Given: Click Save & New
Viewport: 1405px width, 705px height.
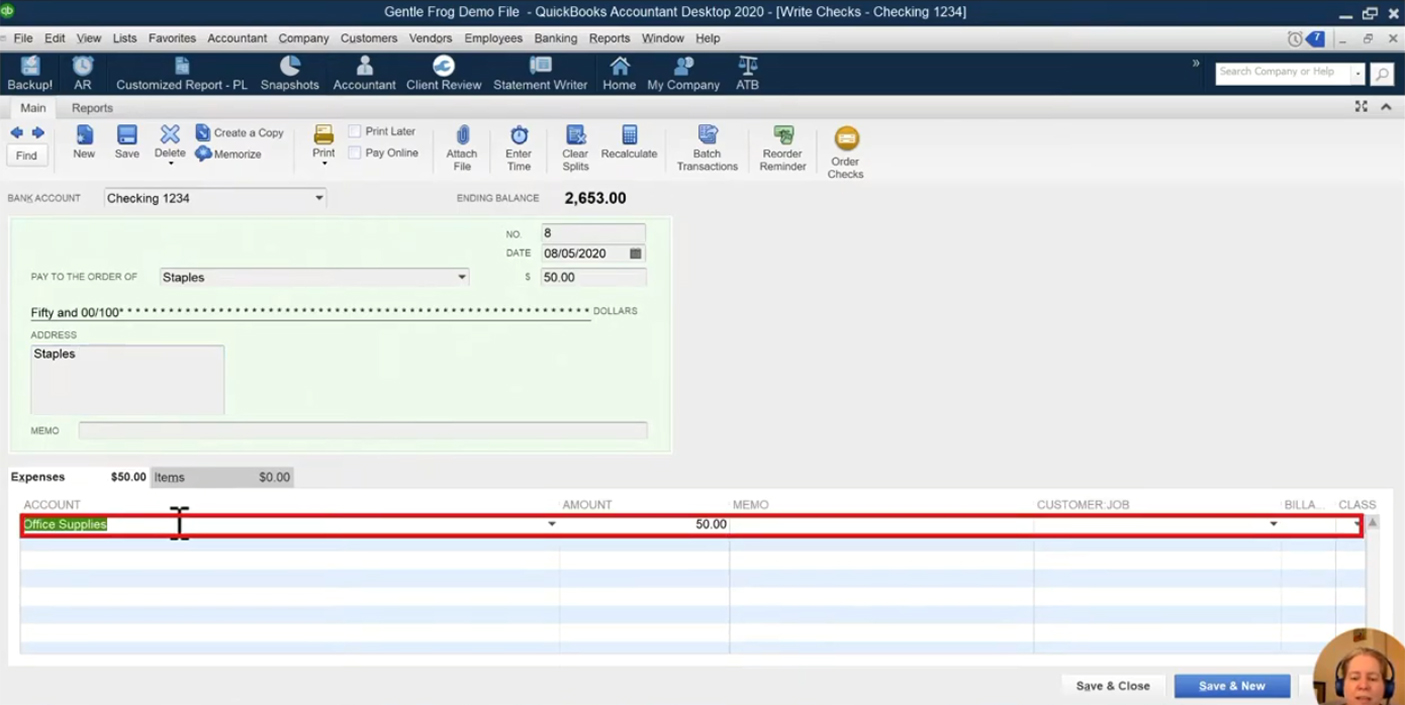Looking at the screenshot, I should click(1232, 686).
